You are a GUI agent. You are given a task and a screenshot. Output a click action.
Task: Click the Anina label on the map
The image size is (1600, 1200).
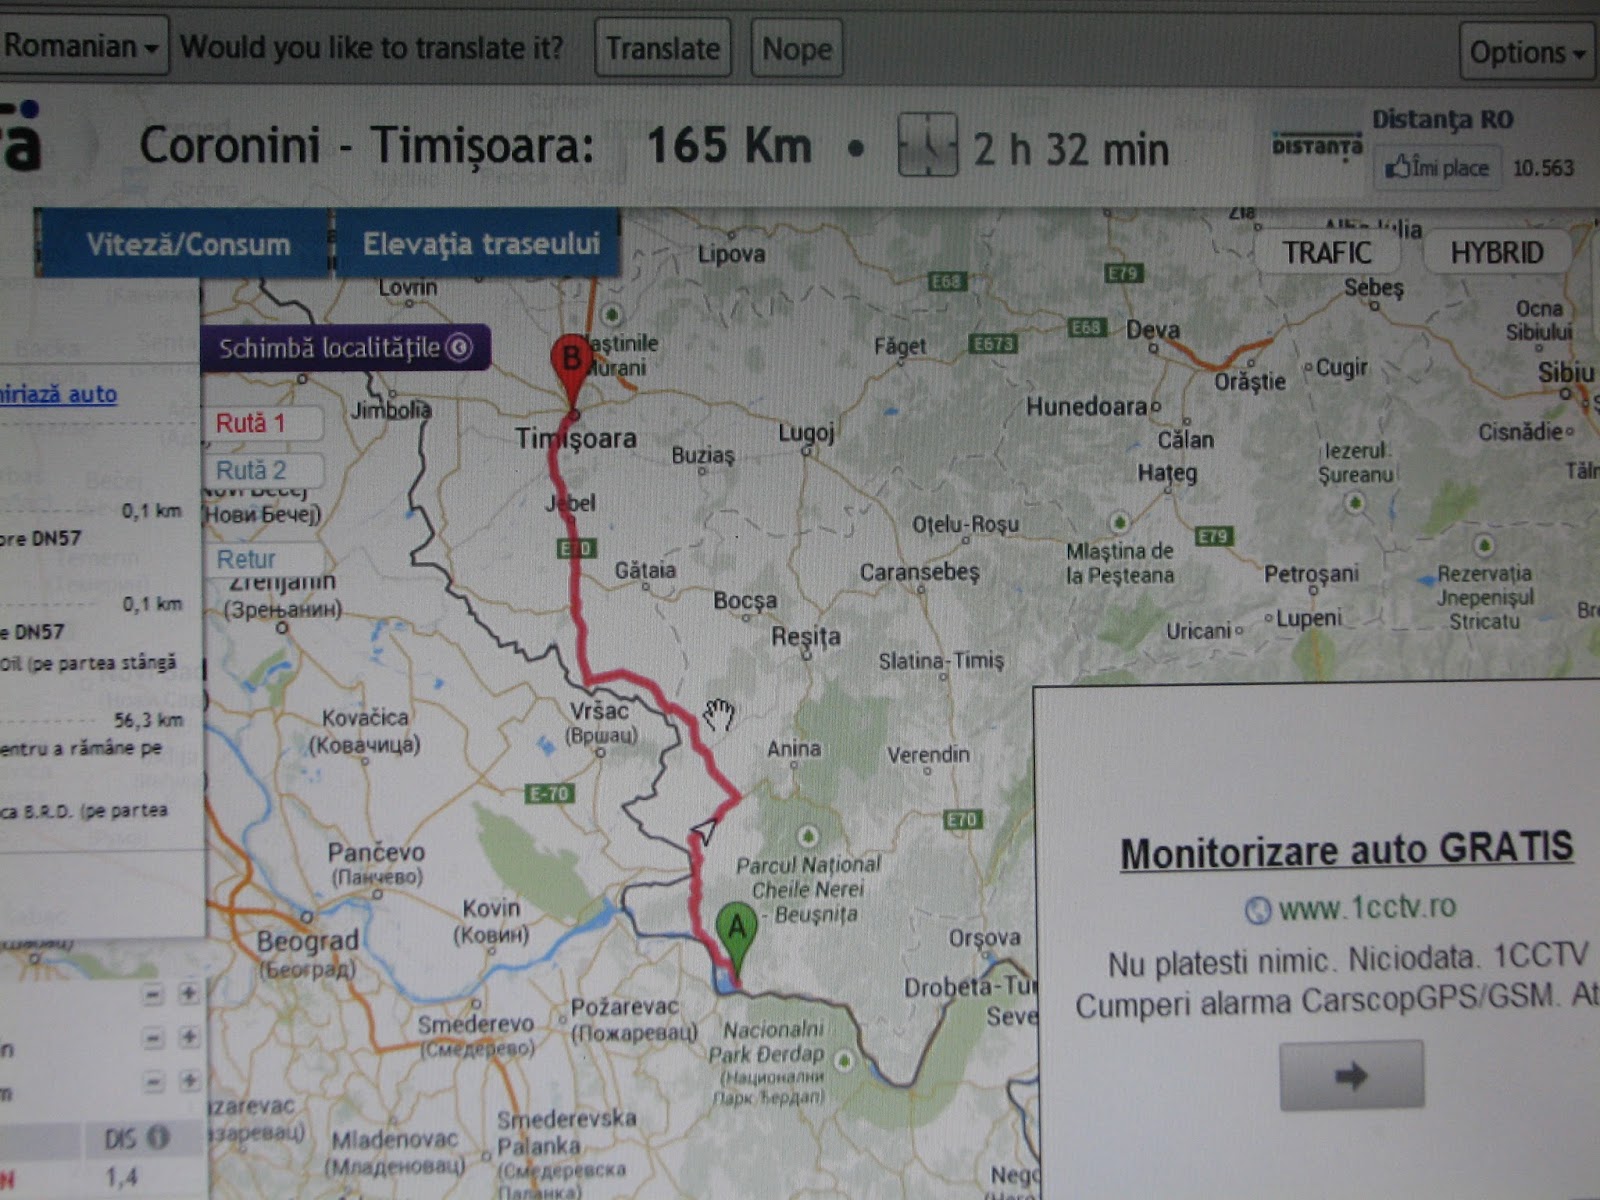[x=794, y=749]
